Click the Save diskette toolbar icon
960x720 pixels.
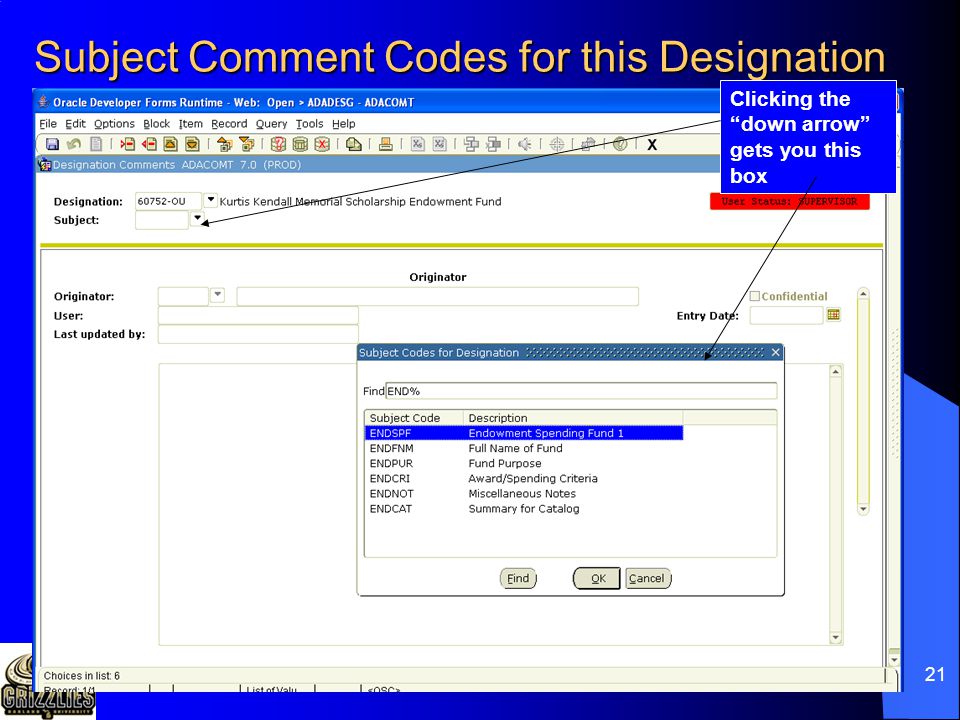click(x=53, y=144)
